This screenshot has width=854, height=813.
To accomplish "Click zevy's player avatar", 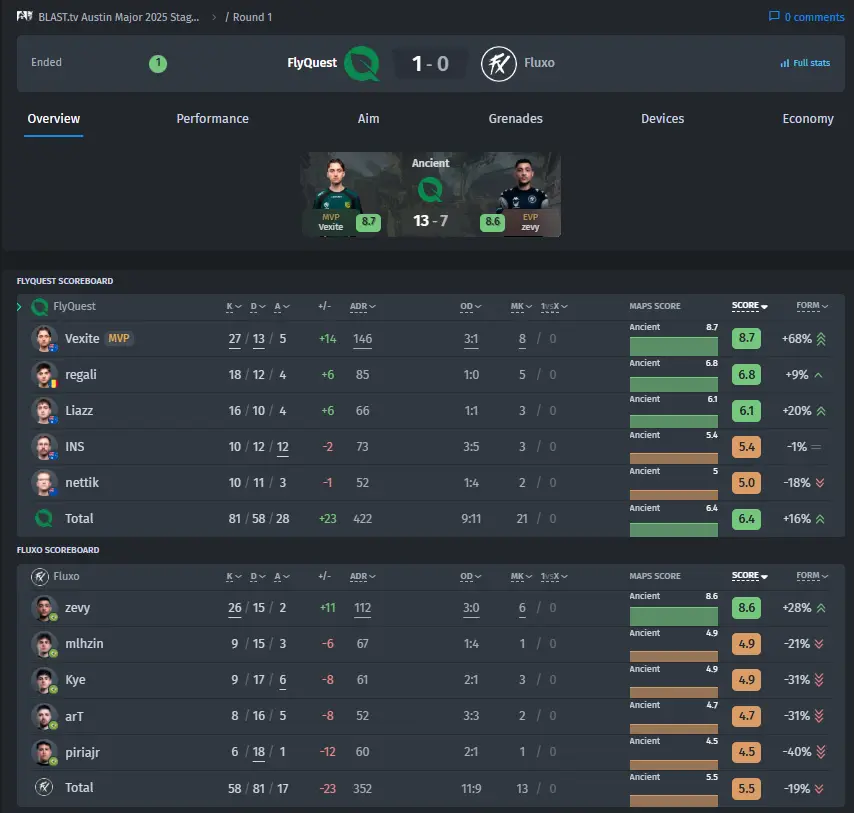I will (44, 608).
